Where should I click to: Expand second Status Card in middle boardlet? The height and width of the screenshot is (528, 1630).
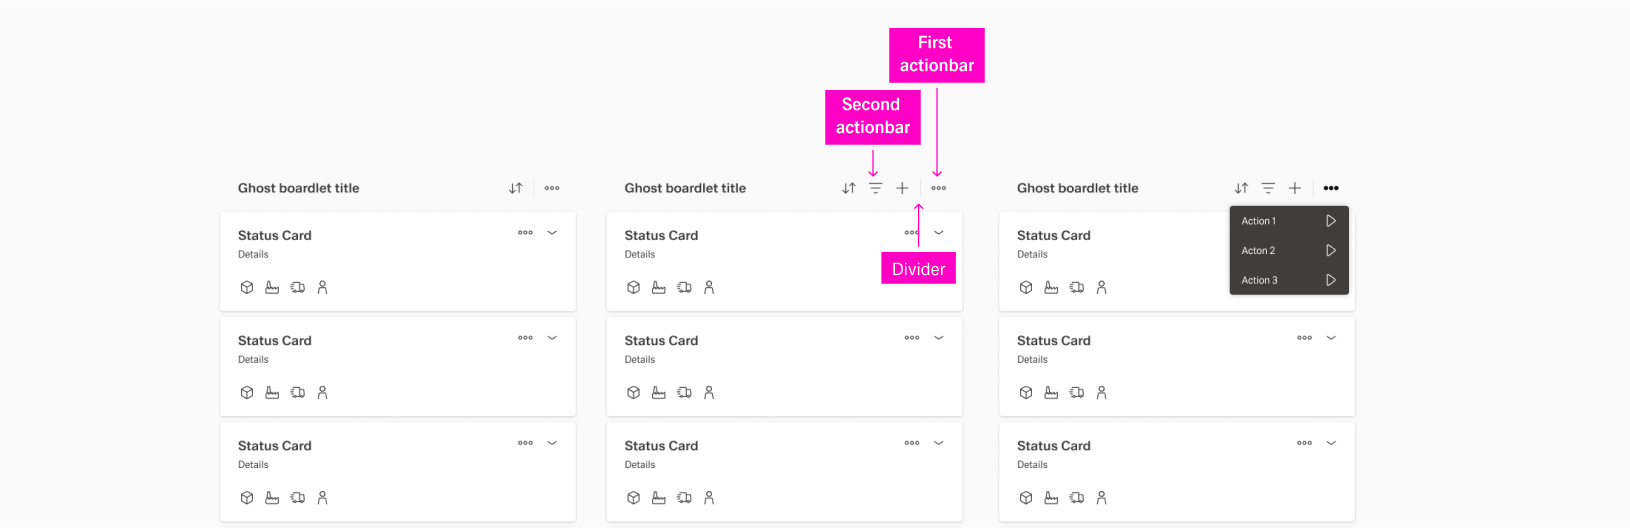coord(939,338)
